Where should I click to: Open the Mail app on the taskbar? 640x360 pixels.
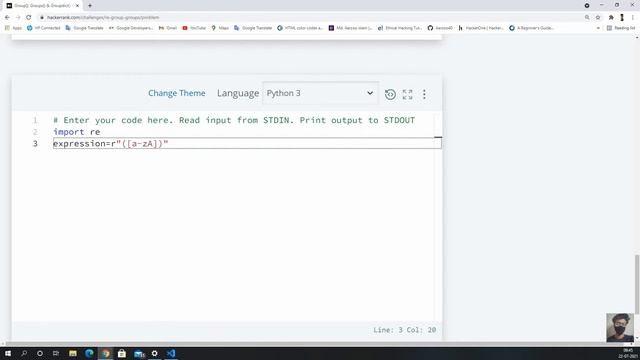click(x=139, y=353)
